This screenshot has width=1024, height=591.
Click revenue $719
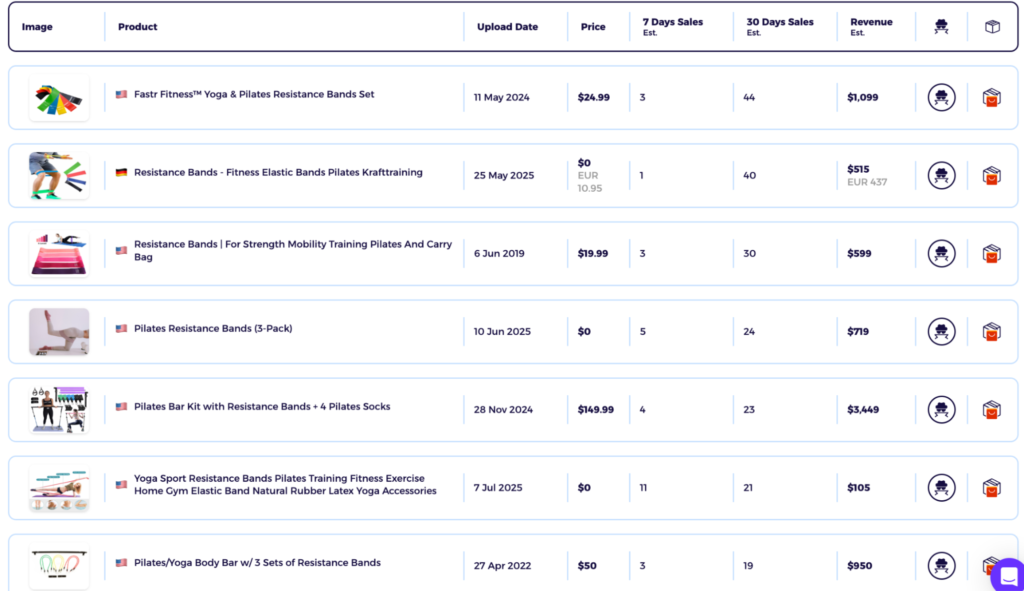(x=858, y=332)
